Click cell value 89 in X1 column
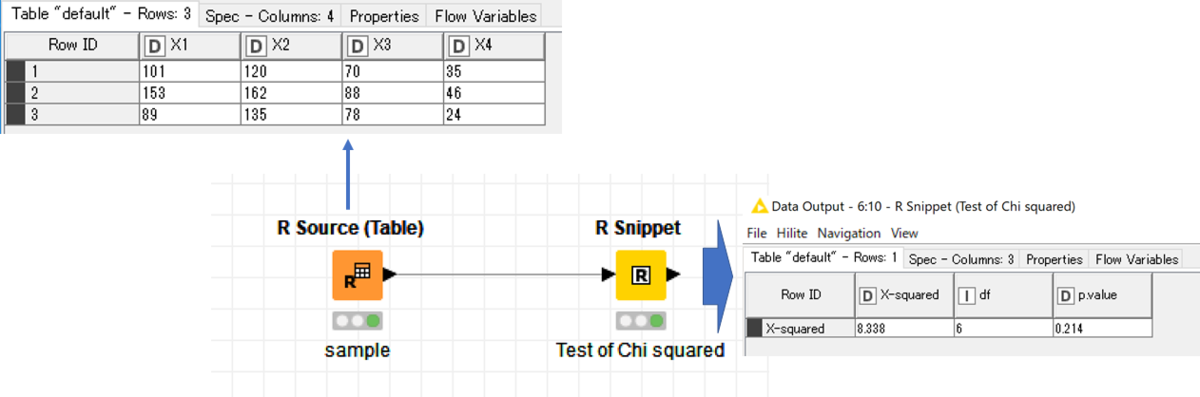The image size is (1200, 397). click(190, 114)
